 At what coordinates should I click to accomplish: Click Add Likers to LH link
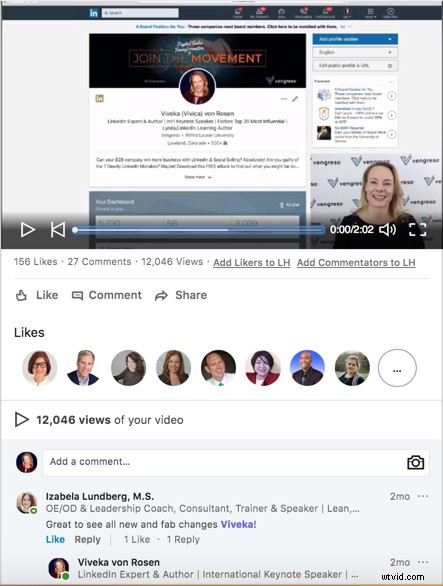[x=252, y=262]
